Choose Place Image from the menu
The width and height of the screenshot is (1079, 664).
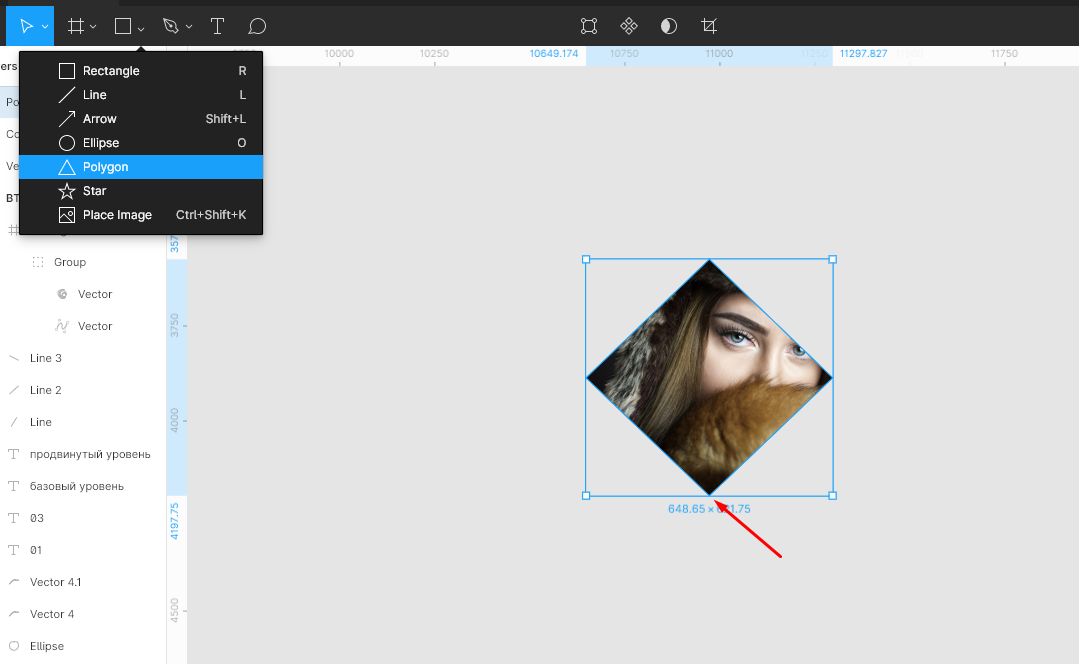pos(117,215)
